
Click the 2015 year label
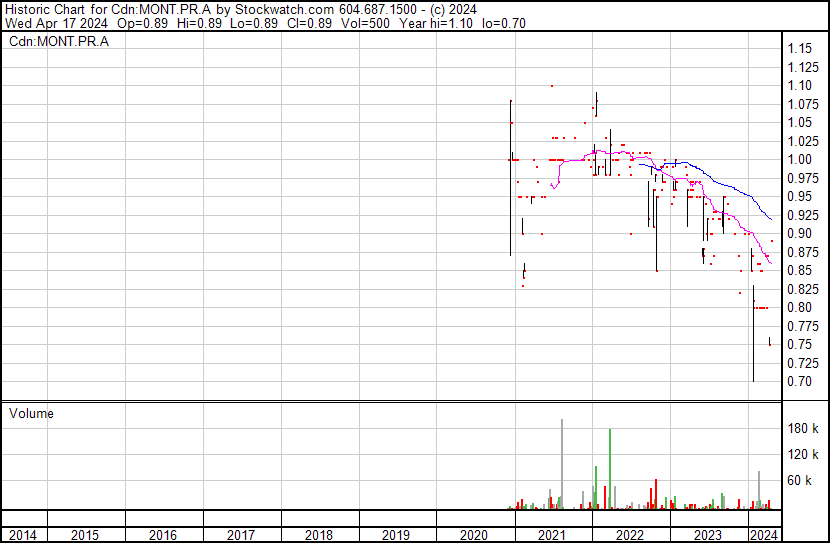click(85, 535)
